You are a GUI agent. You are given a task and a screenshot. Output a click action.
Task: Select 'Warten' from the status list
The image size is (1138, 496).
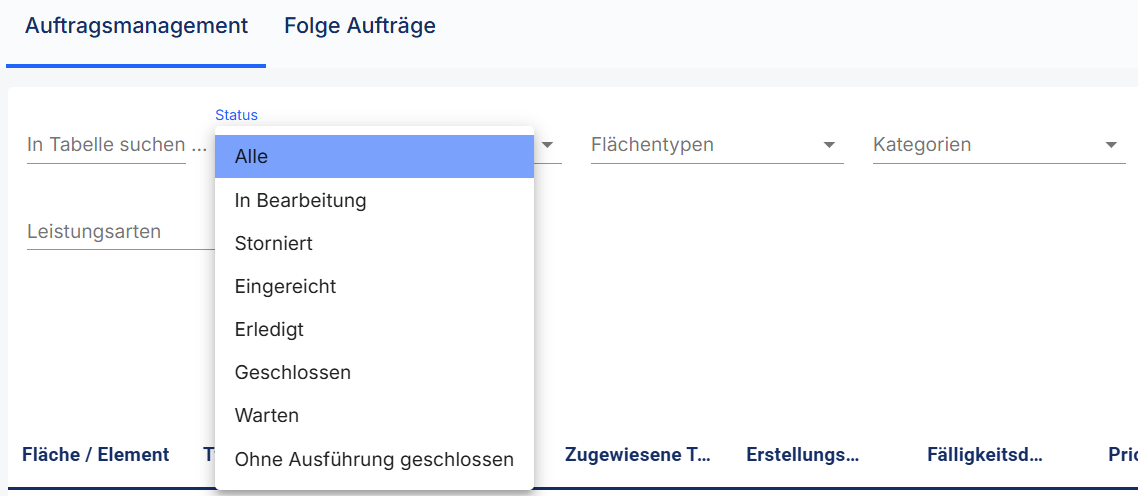[374, 415]
